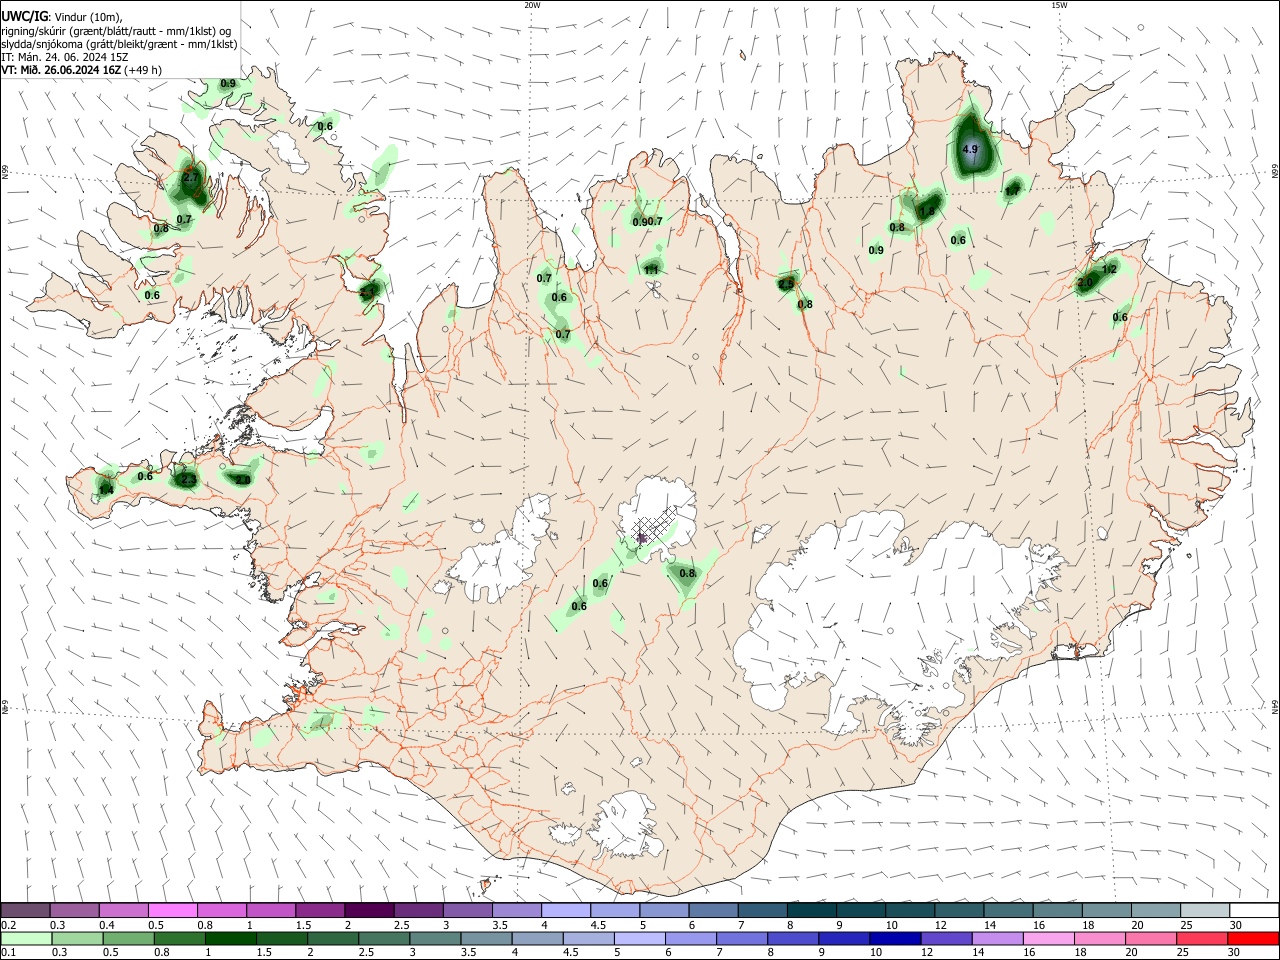Select the medium green 0.5–0.8 rain swatch
1280x960 pixels.
coord(128,939)
